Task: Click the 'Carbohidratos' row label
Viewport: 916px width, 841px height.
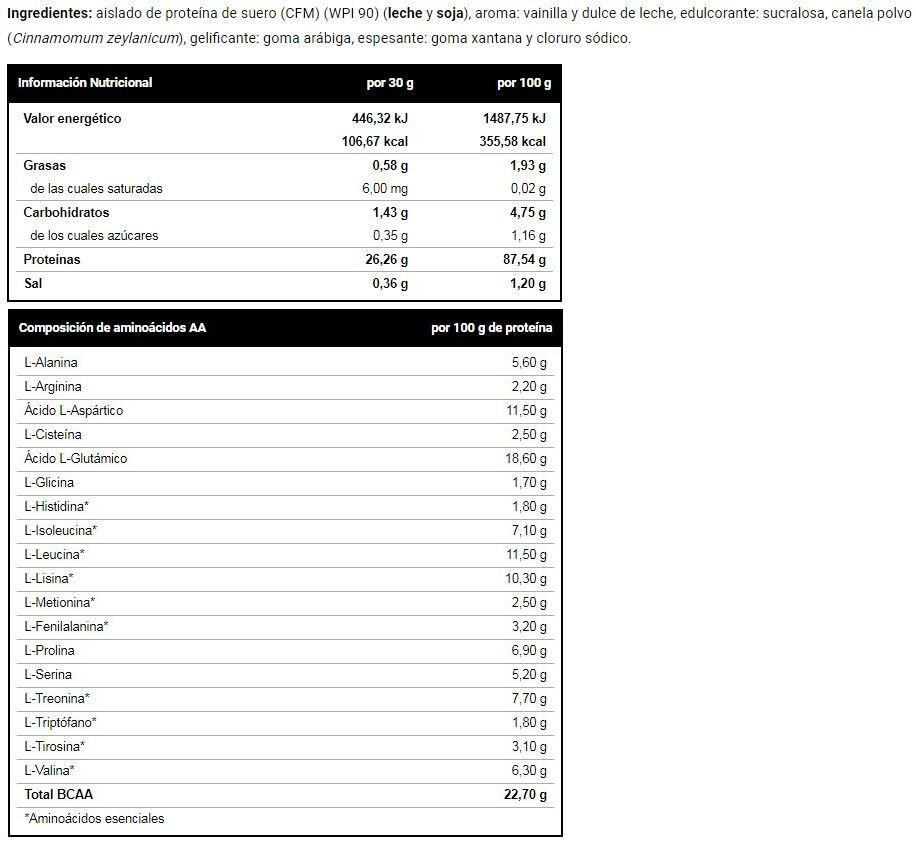Action: [66, 213]
